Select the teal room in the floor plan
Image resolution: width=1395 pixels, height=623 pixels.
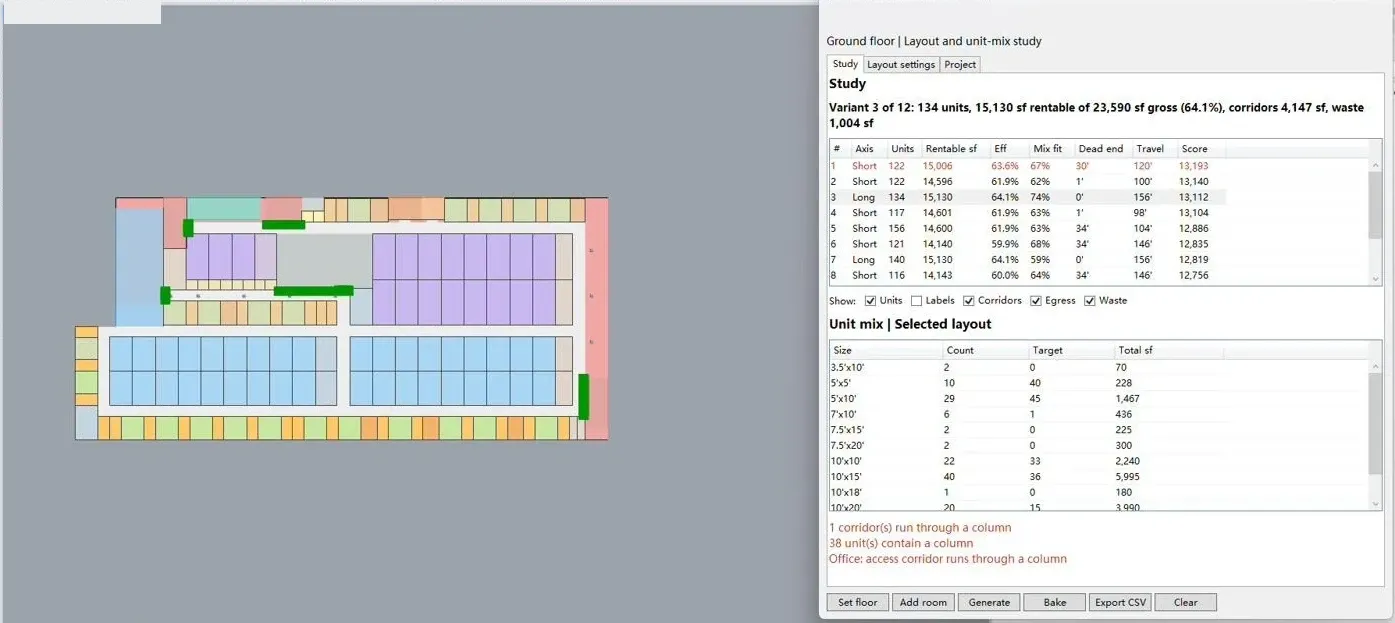pyautogui.click(x=224, y=208)
